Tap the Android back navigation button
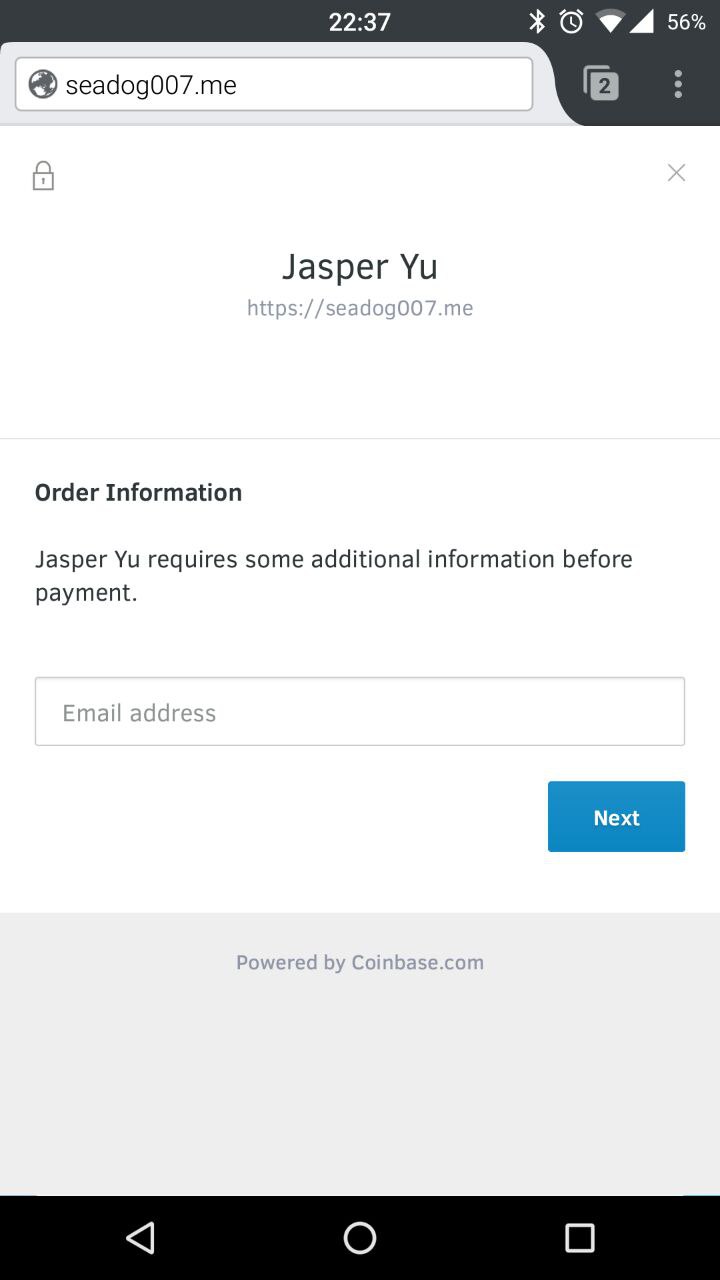Viewport: 720px width, 1280px height. tap(140, 1238)
